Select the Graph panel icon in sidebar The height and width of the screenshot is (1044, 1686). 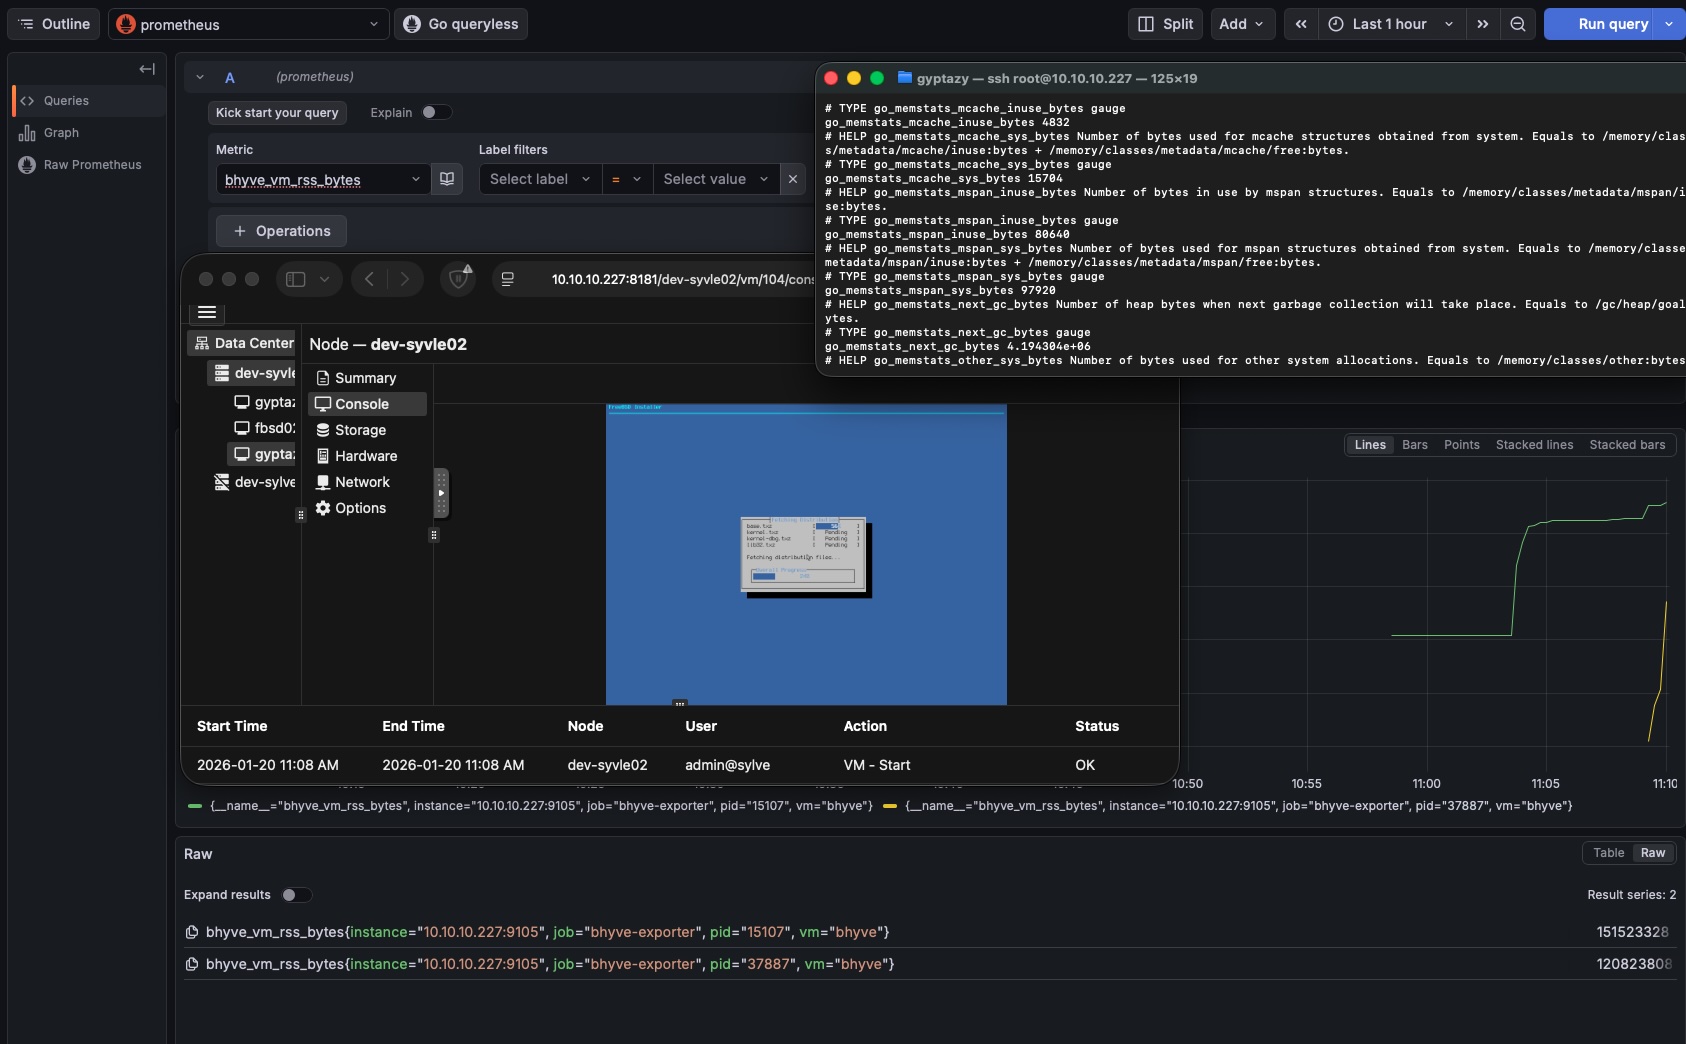pyautogui.click(x=28, y=132)
